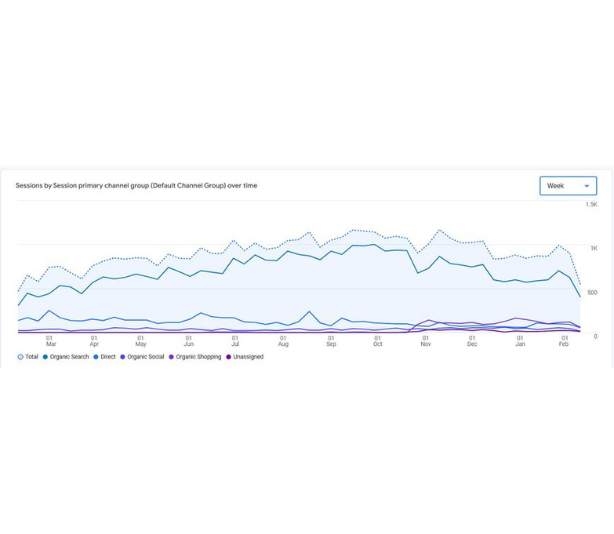Toggle the Unassigned legend item
Image resolution: width=614 pixels, height=534 pixels.
tap(248, 357)
